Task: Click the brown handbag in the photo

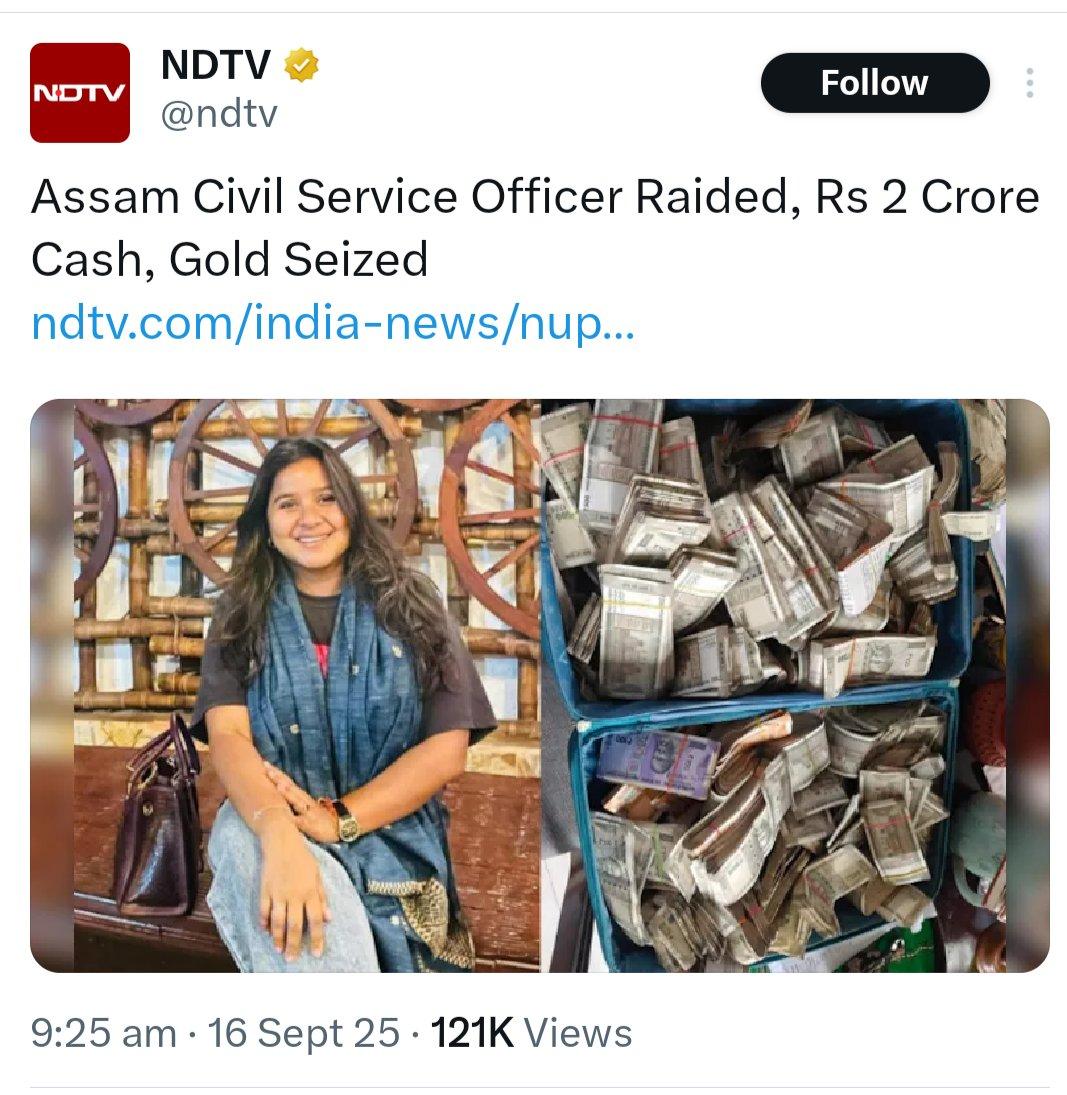Action: [x=159, y=818]
